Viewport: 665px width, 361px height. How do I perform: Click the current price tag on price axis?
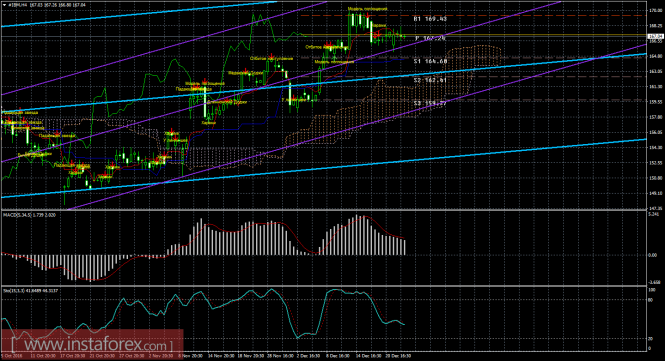656,36
